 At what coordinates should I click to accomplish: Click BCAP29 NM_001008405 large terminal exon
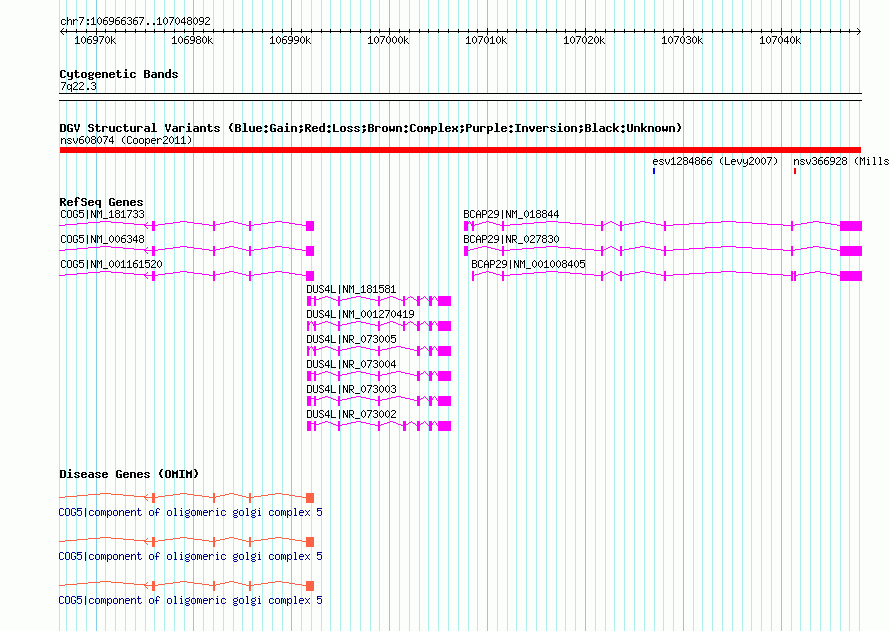point(851,276)
